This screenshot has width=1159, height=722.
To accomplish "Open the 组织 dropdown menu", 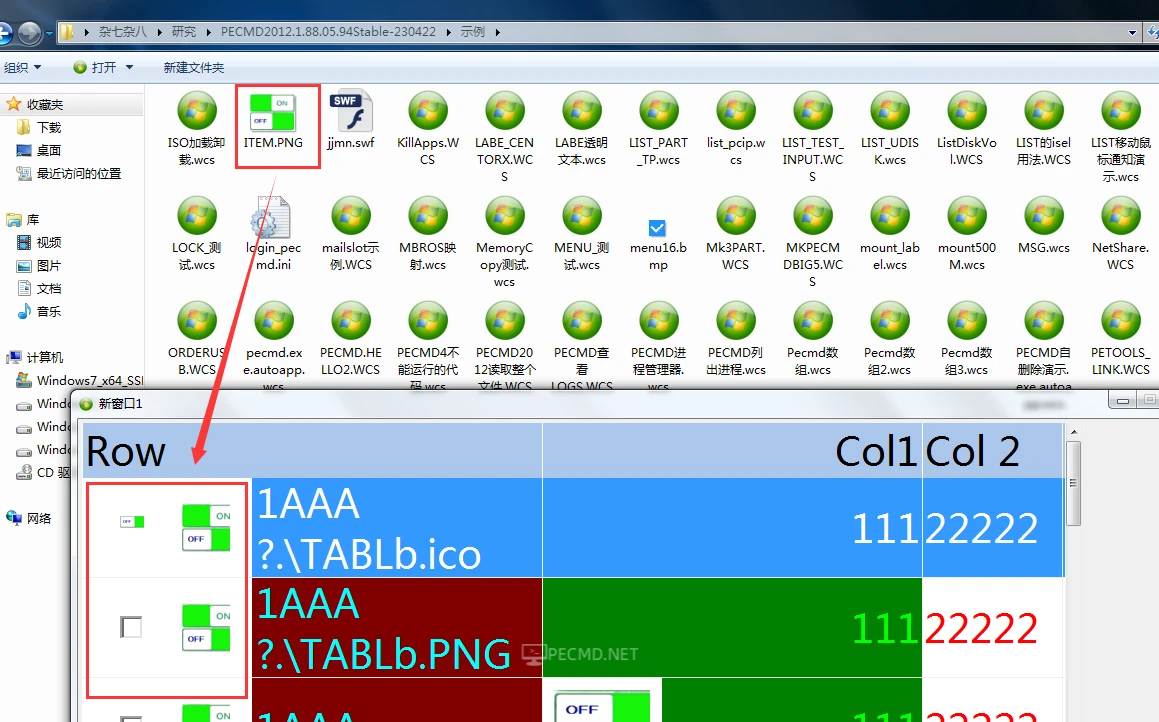I will (22, 67).
